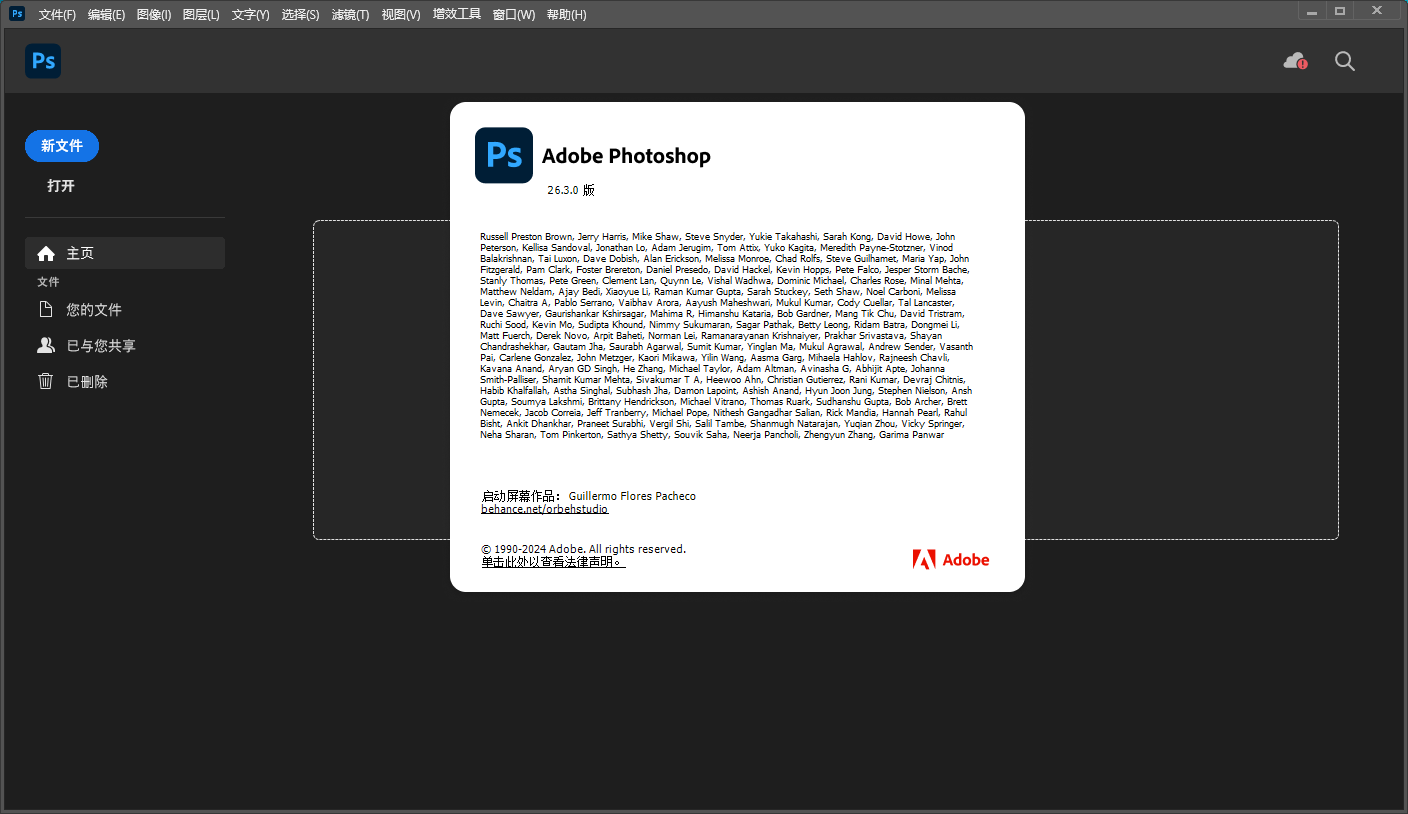
Task: Open the 图层(L) menu
Action: (x=201, y=15)
